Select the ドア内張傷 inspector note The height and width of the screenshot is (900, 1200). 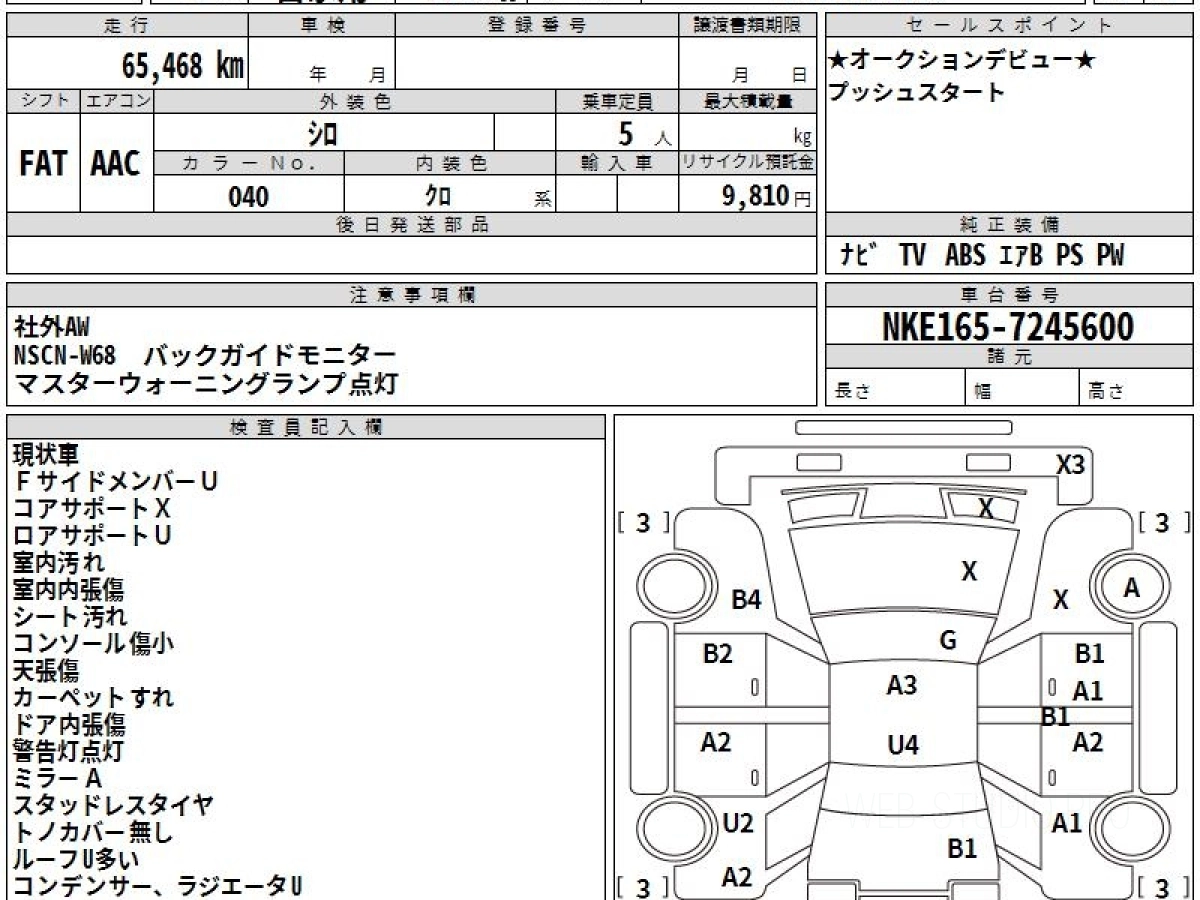[x=69, y=724]
